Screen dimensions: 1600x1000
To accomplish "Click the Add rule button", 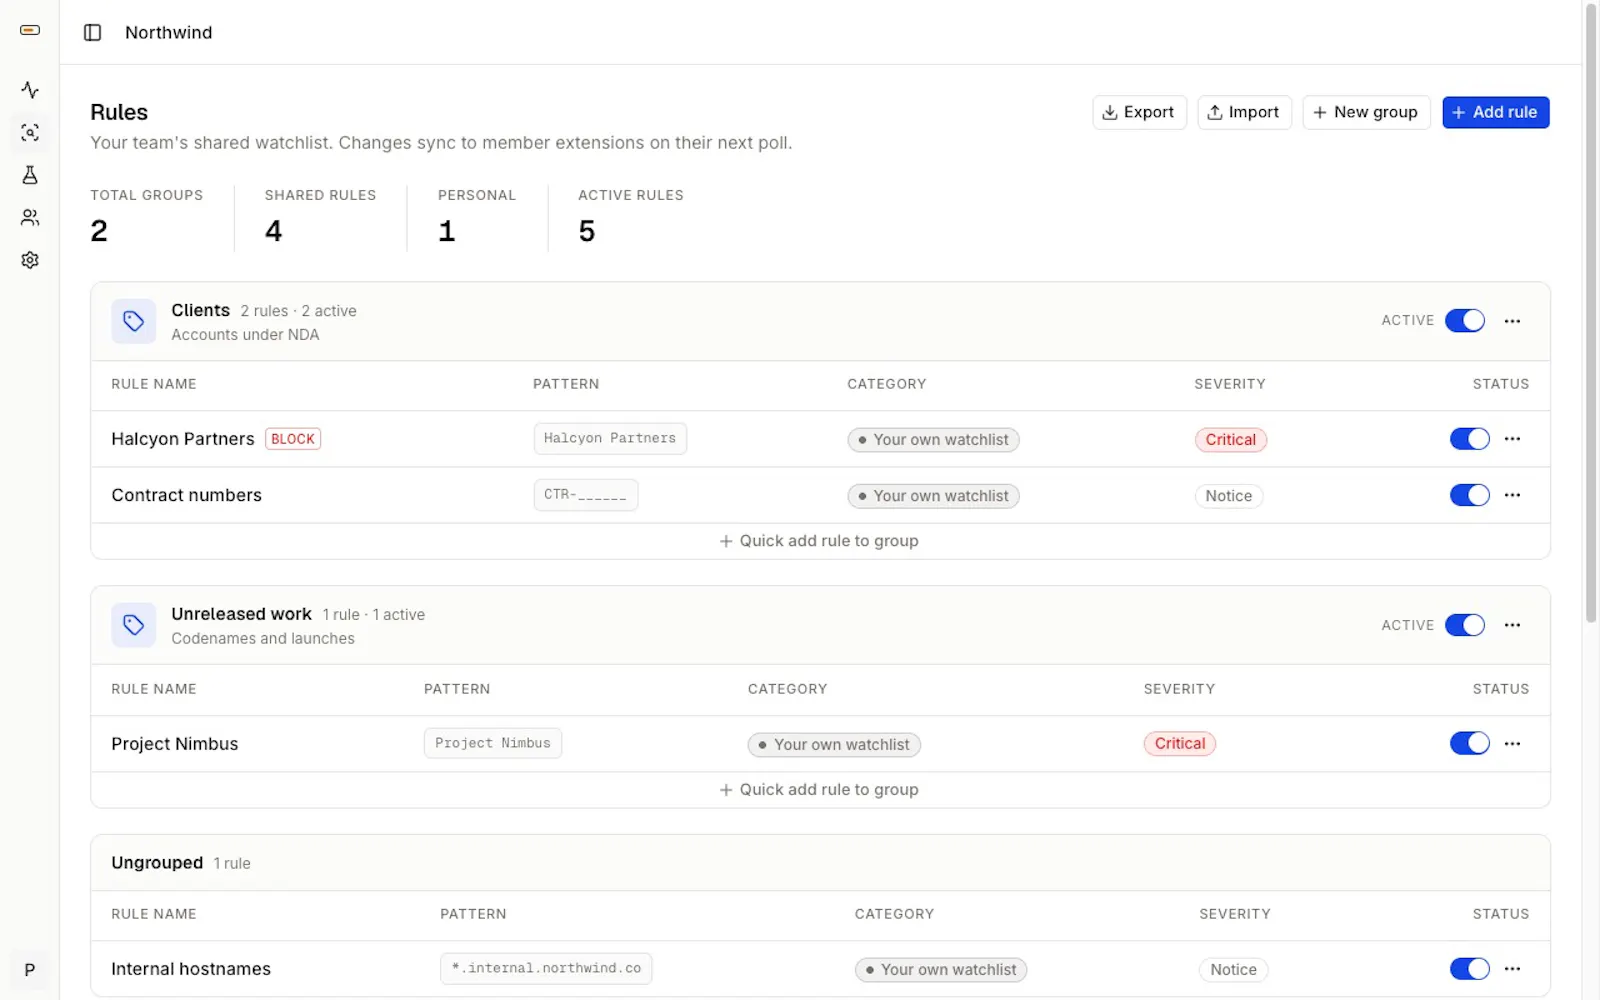I will (x=1495, y=112).
